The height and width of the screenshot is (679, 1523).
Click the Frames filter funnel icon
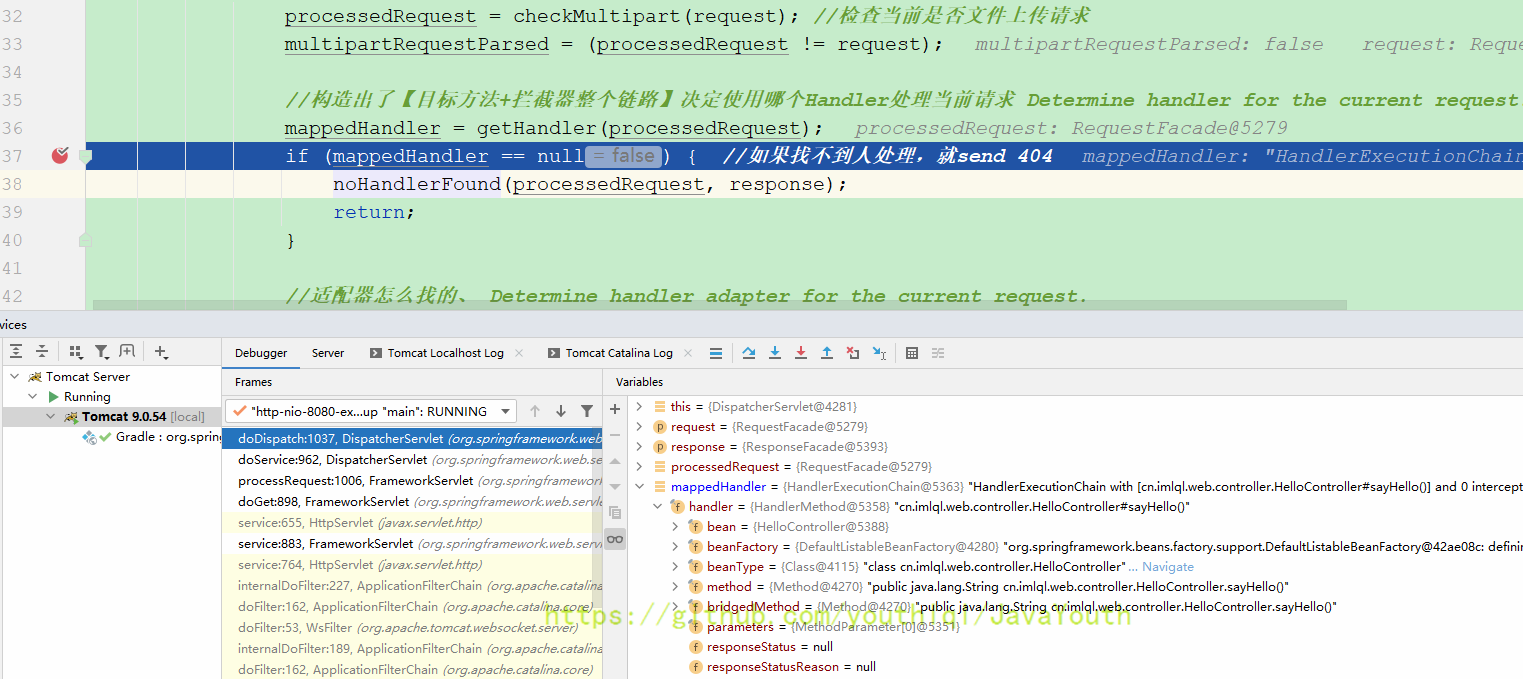click(x=587, y=411)
